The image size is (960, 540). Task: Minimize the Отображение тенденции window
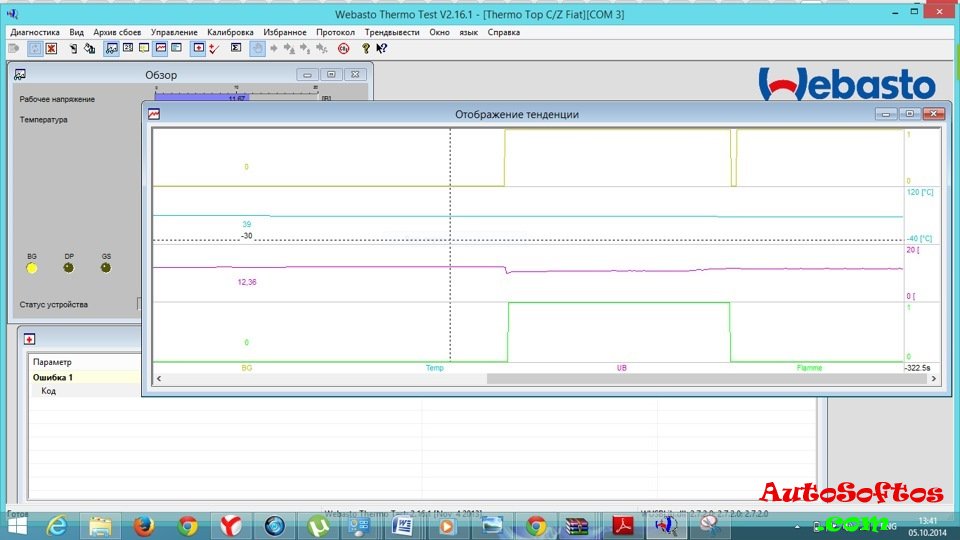885,114
